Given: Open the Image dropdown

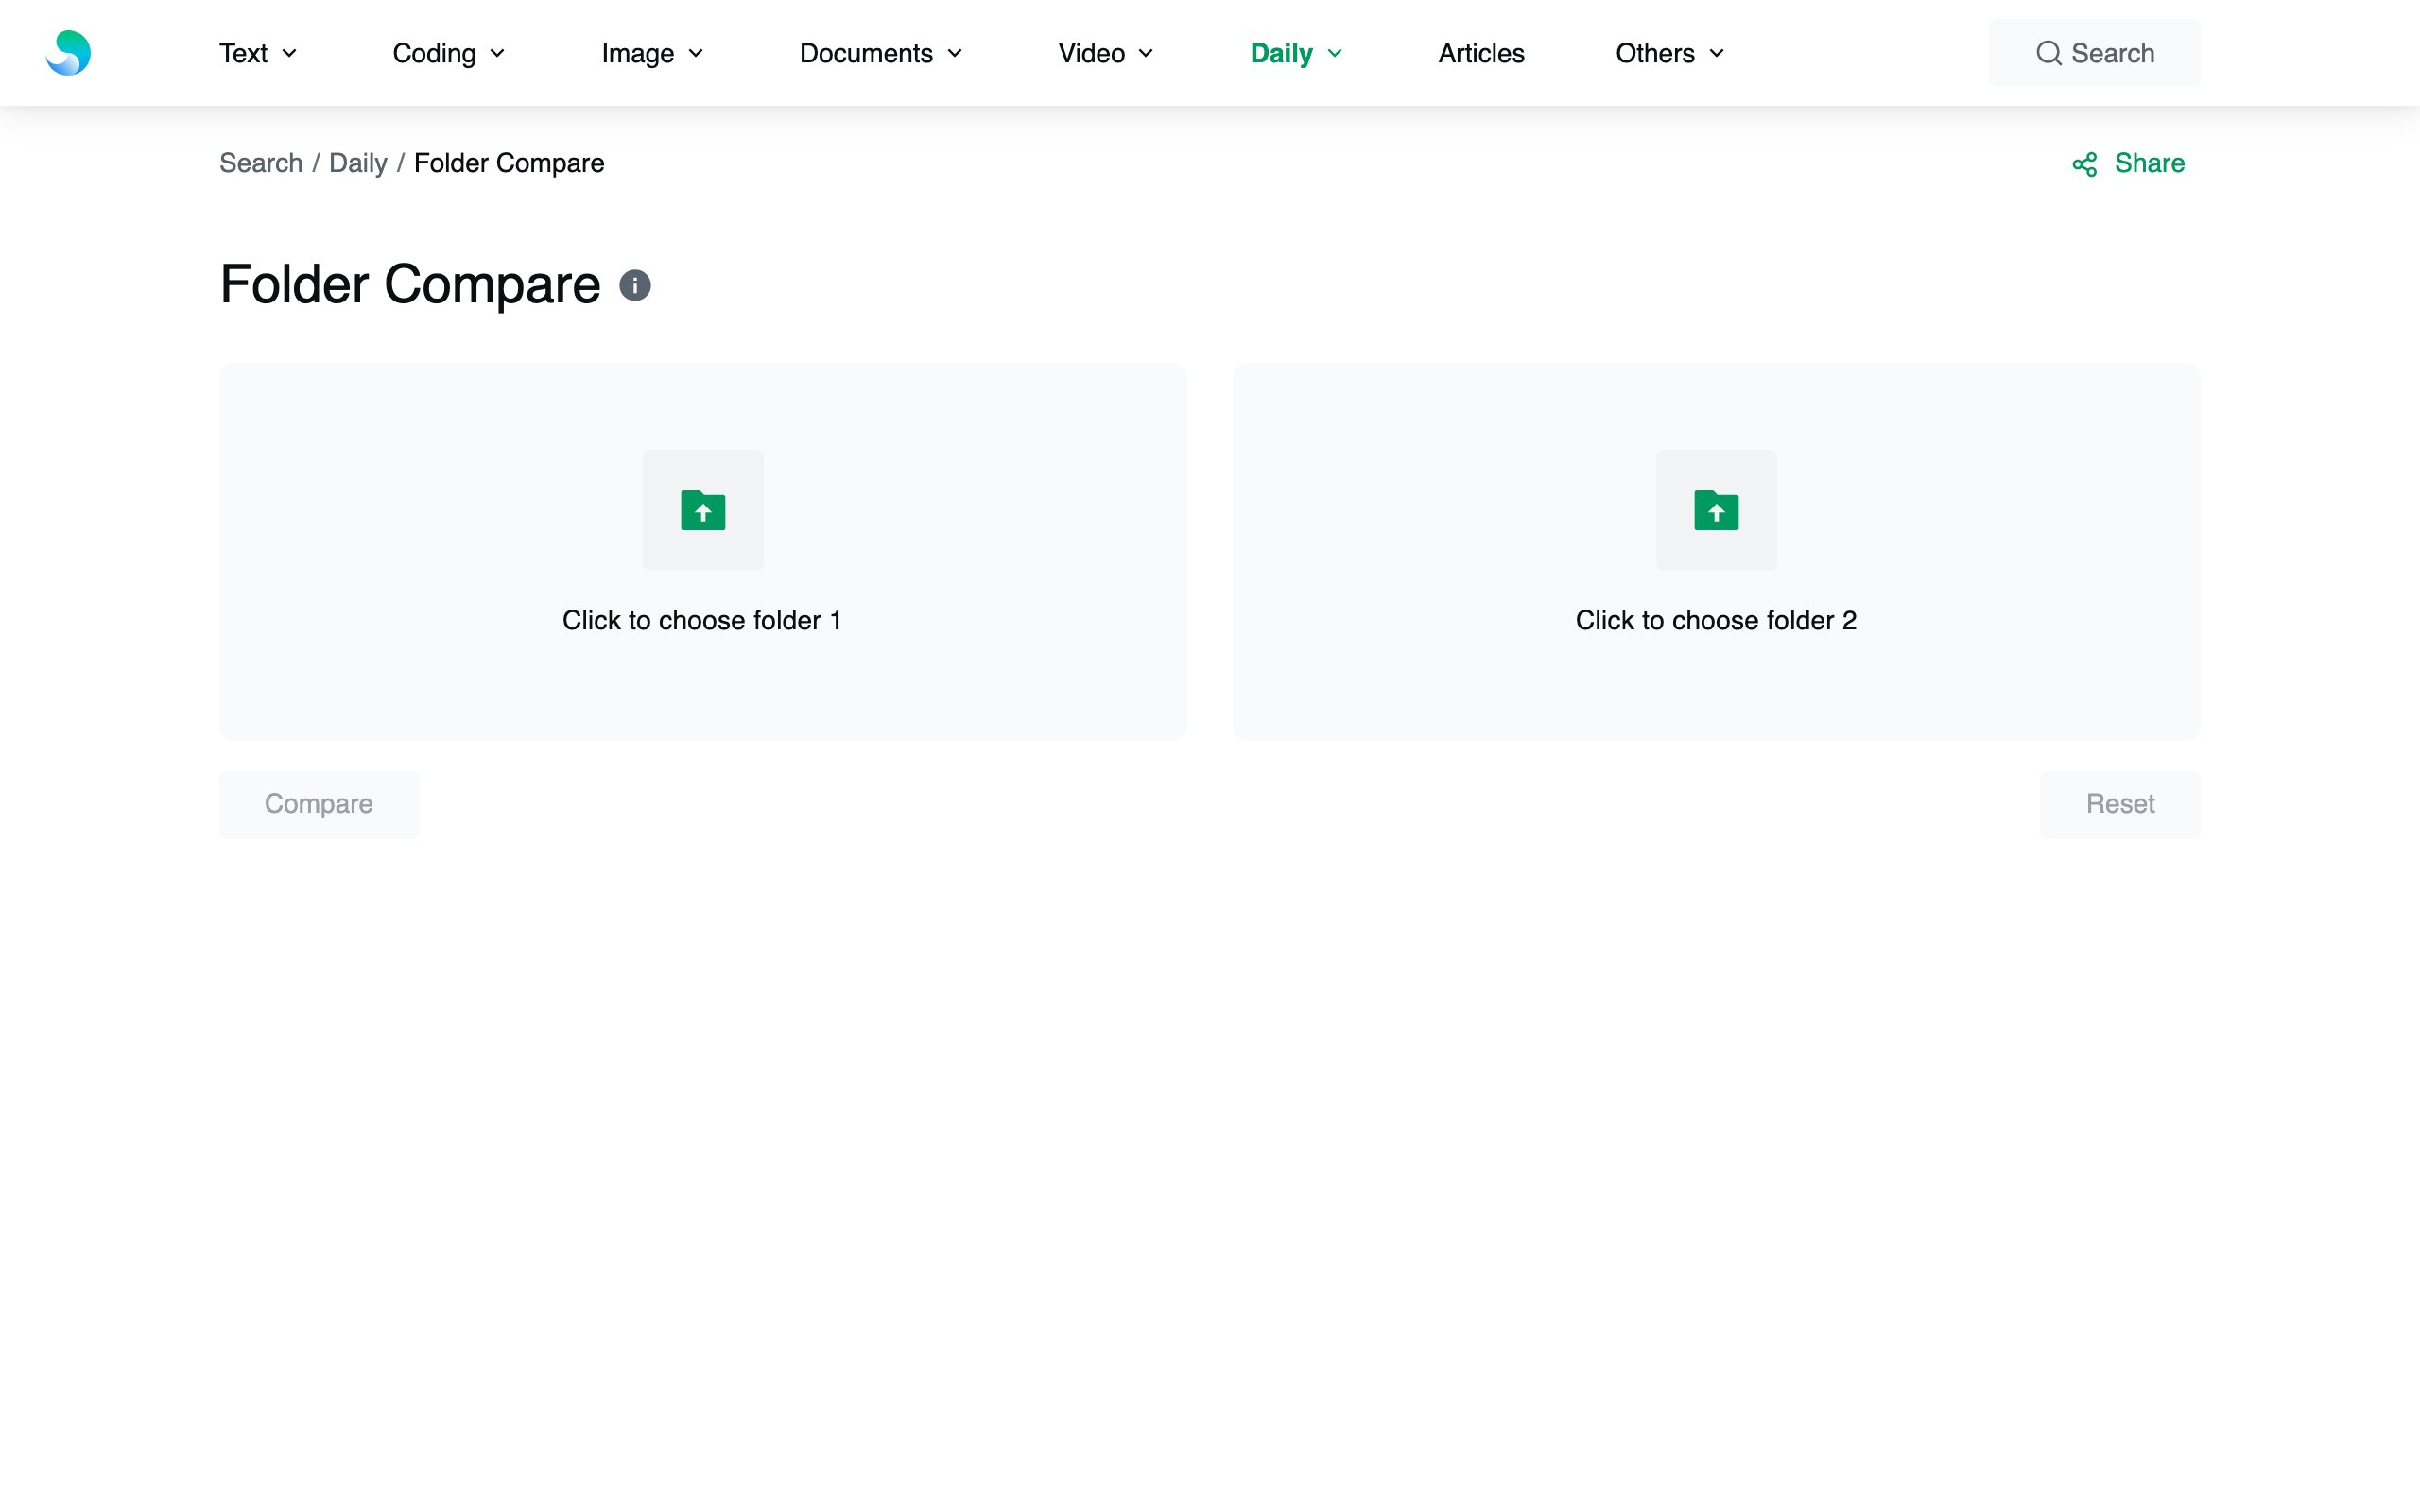Looking at the screenshot, I should 653,53.
